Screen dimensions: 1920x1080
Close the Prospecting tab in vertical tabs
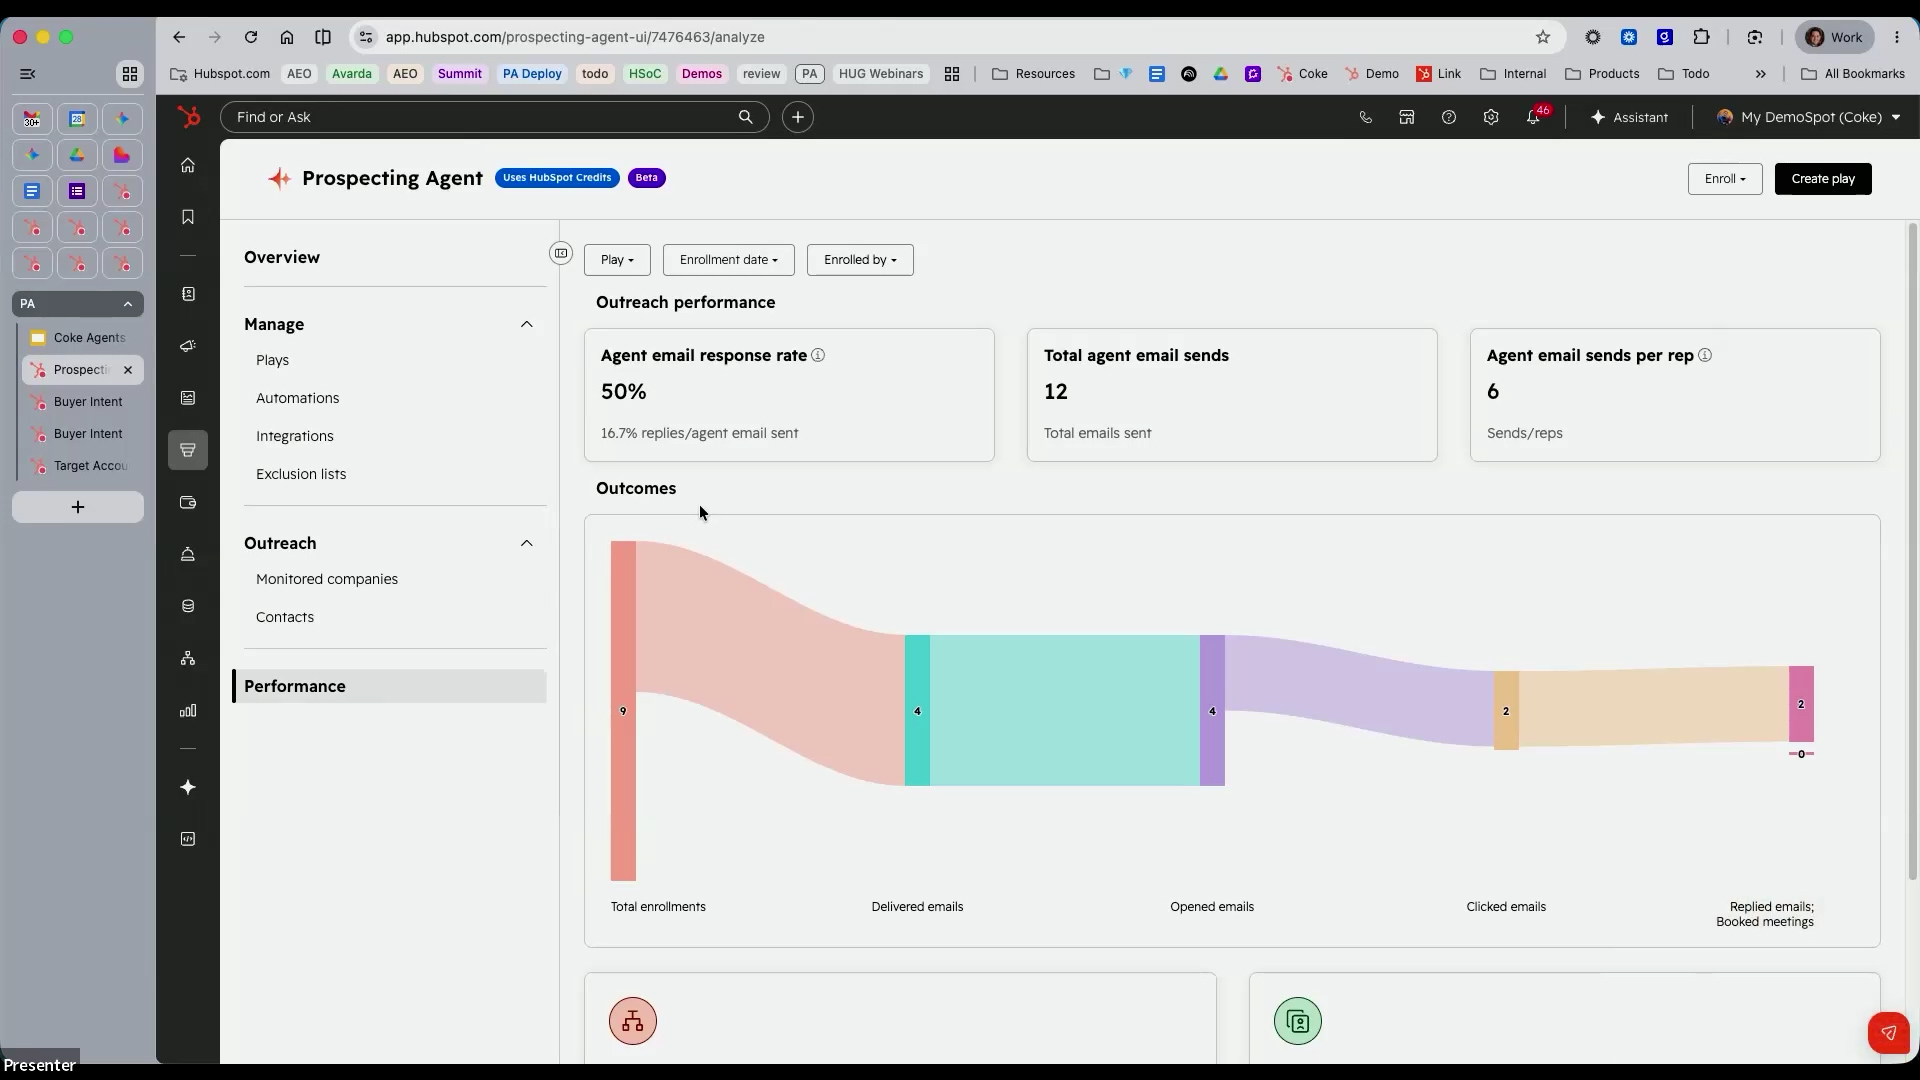[x=128, y=370]
